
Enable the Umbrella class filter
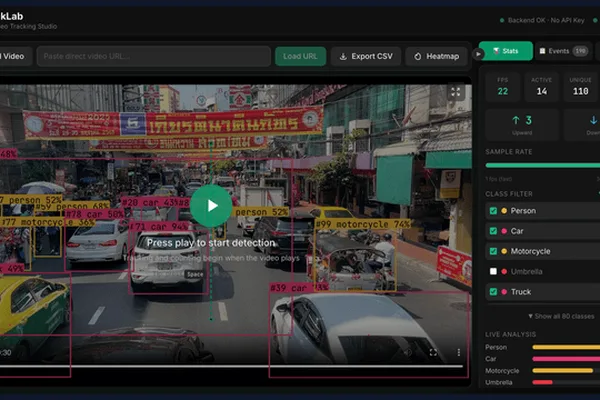coord(493,271)
